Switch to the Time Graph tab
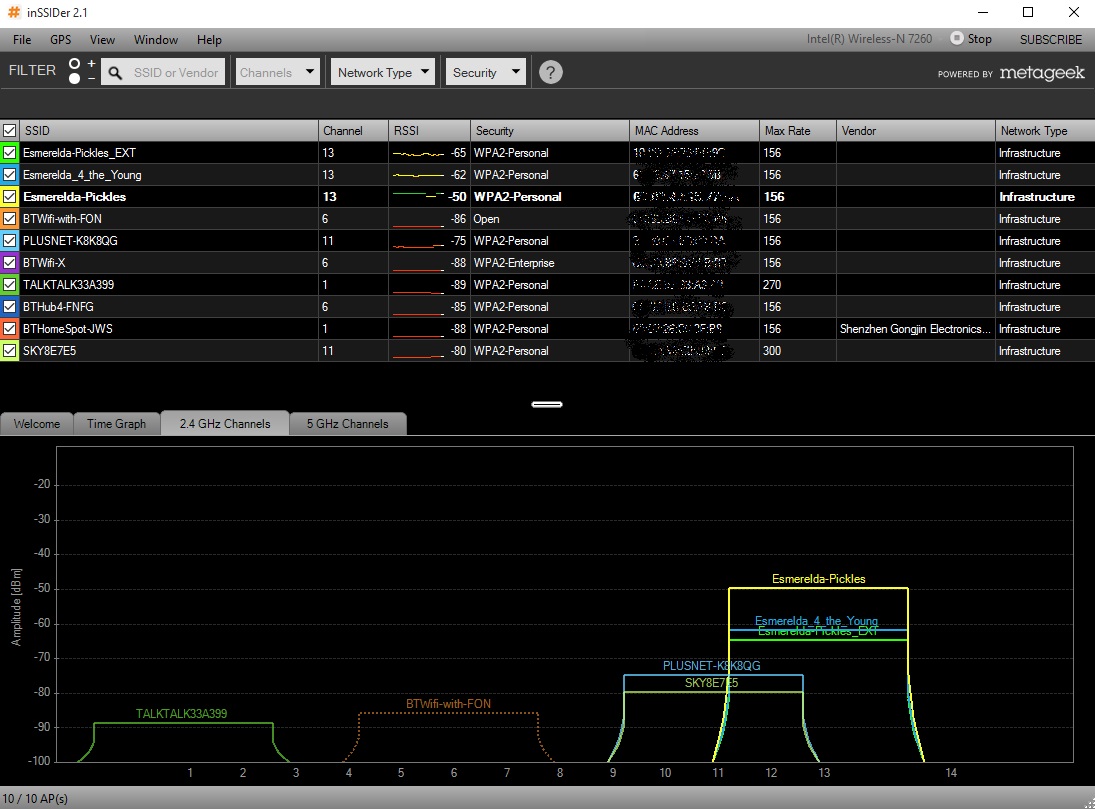This screenshot has height=809, width=1095. (x=116, y=424)
